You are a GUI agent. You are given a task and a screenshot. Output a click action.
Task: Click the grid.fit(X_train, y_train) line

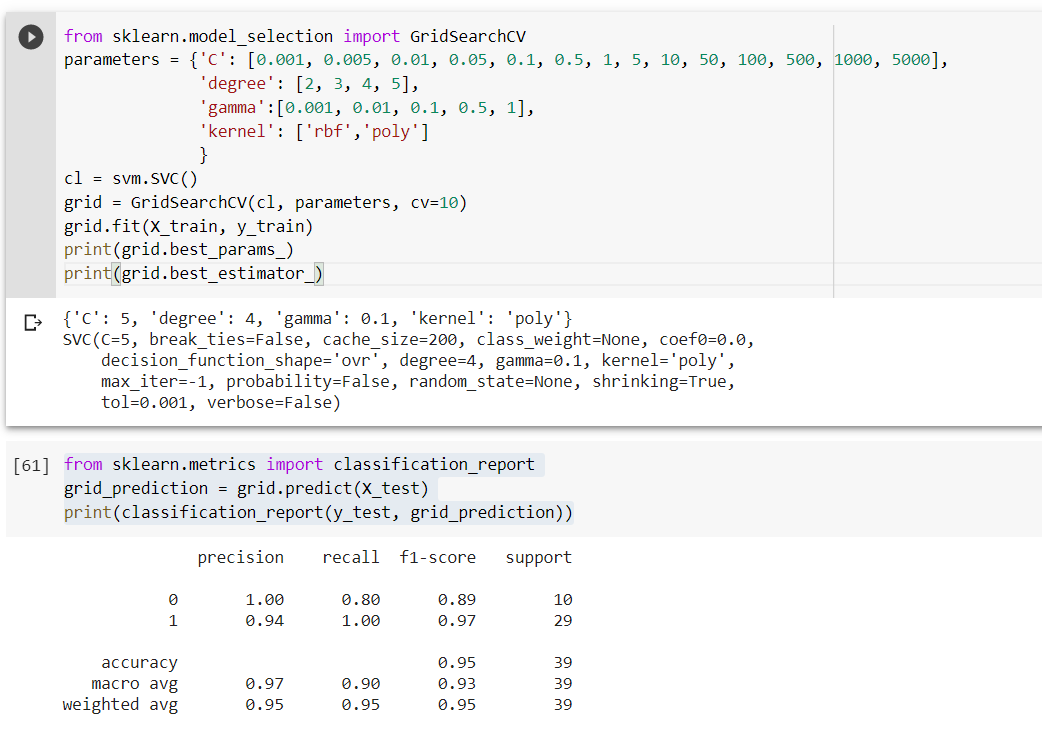click(x=189, y=227)
